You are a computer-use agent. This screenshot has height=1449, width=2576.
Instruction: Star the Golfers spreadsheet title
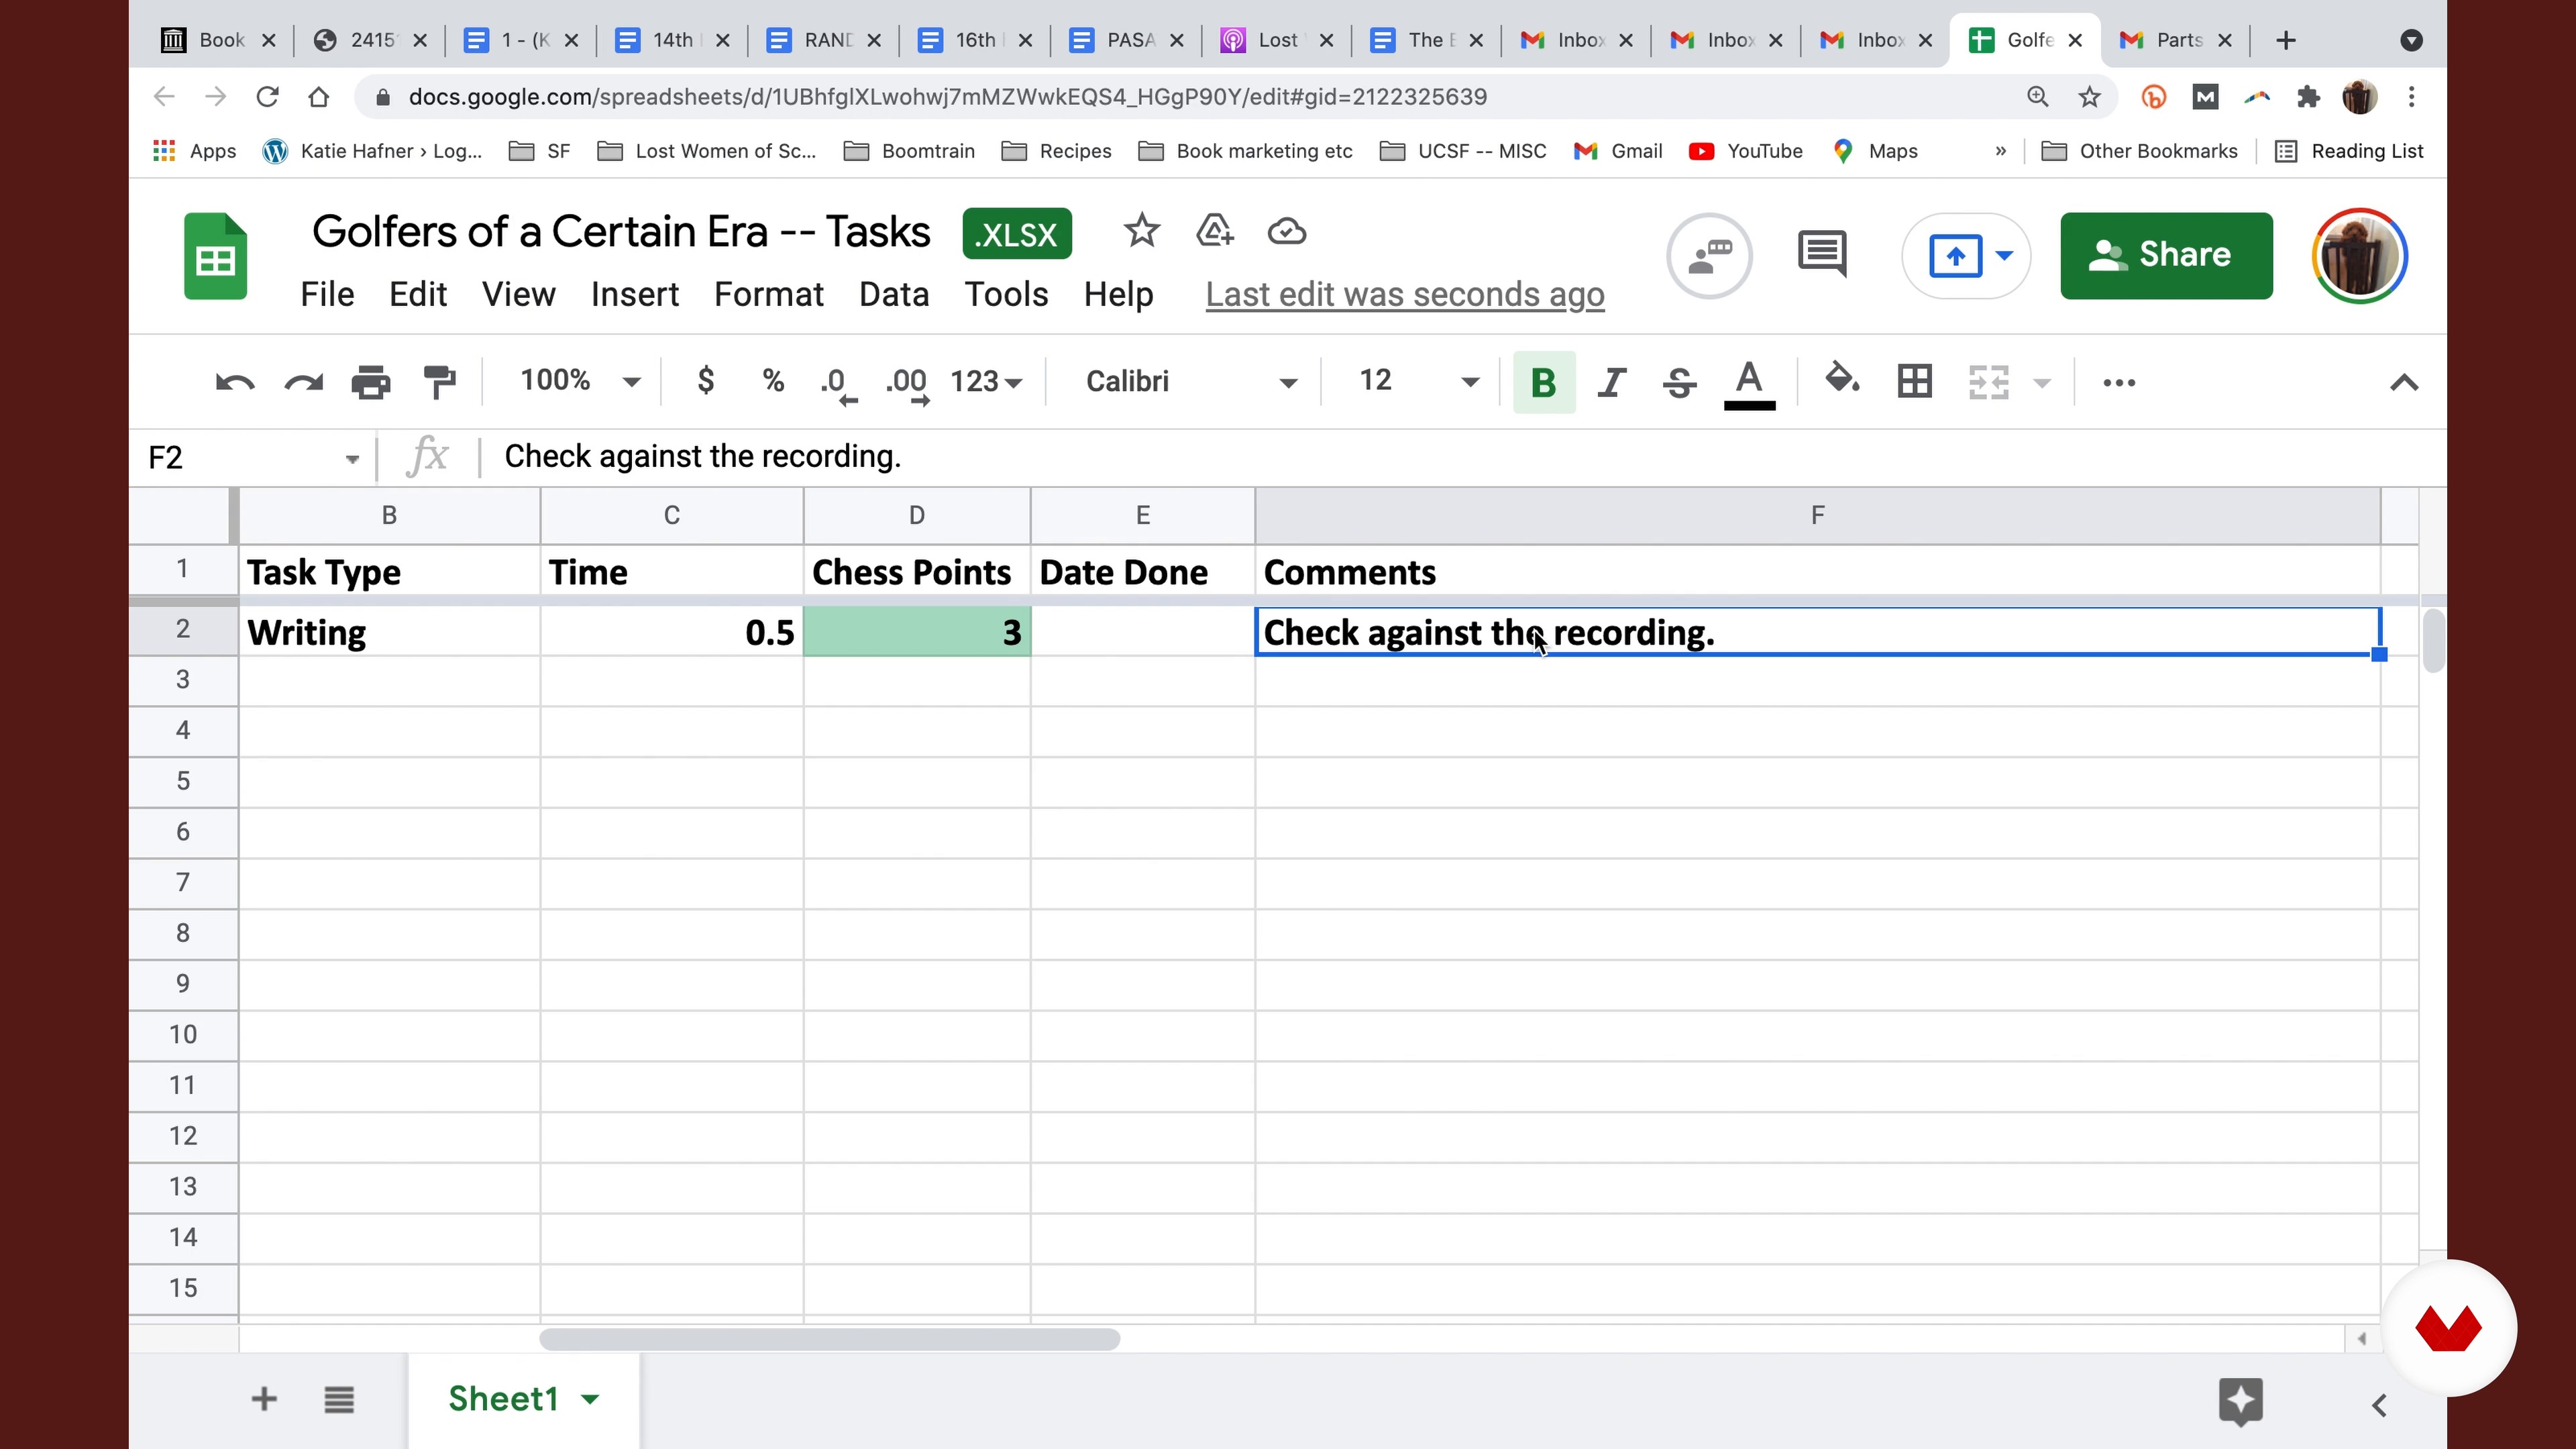(1141, 232)
